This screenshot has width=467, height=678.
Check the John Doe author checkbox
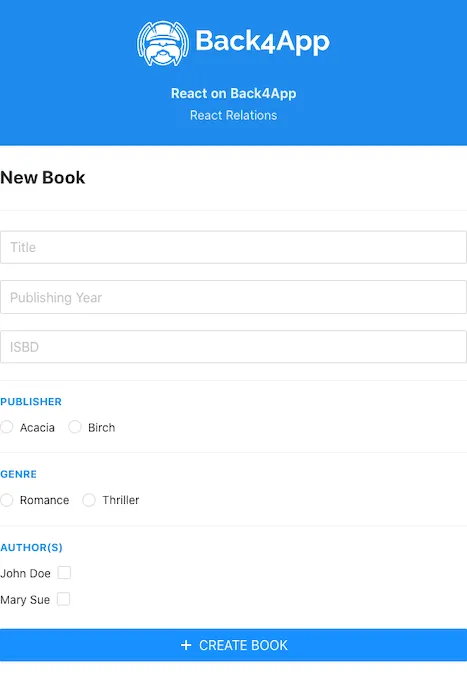(64, 572)
